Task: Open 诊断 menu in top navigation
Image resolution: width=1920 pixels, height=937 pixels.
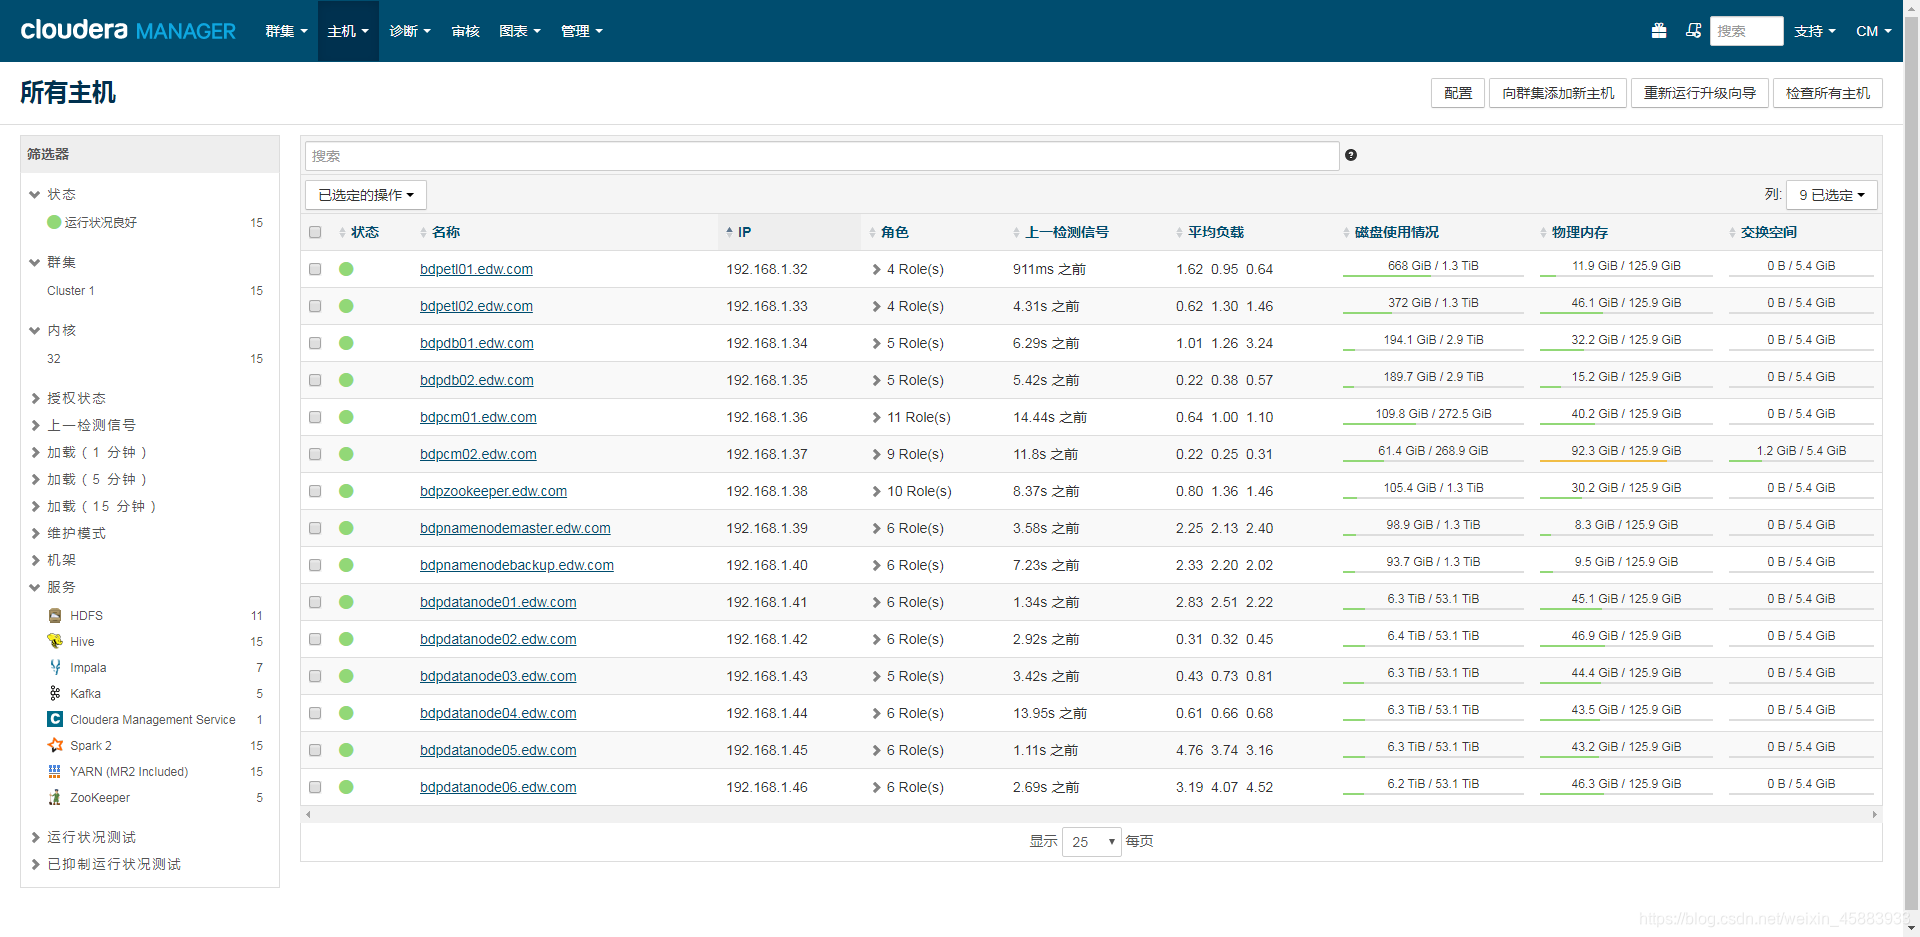Action: (410, 31)
